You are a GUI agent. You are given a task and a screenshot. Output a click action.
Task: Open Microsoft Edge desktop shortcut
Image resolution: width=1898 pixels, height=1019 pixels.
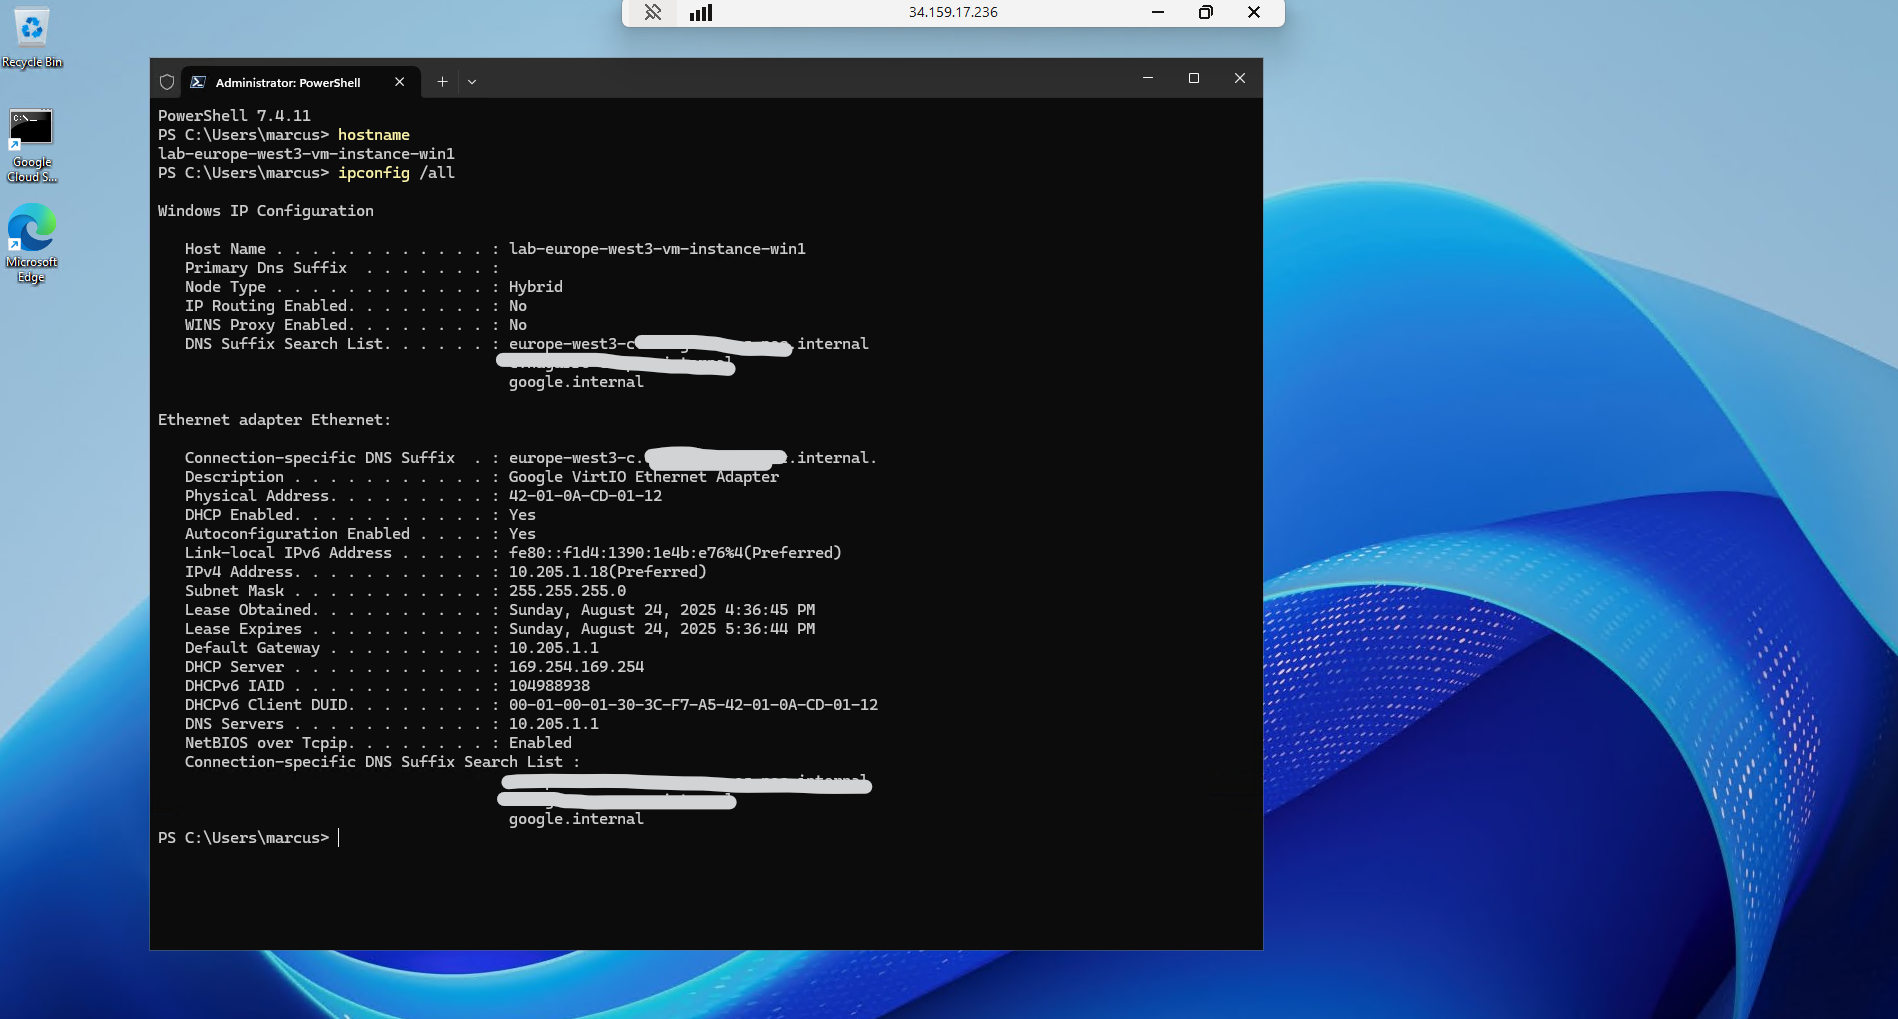pos(32,244)
